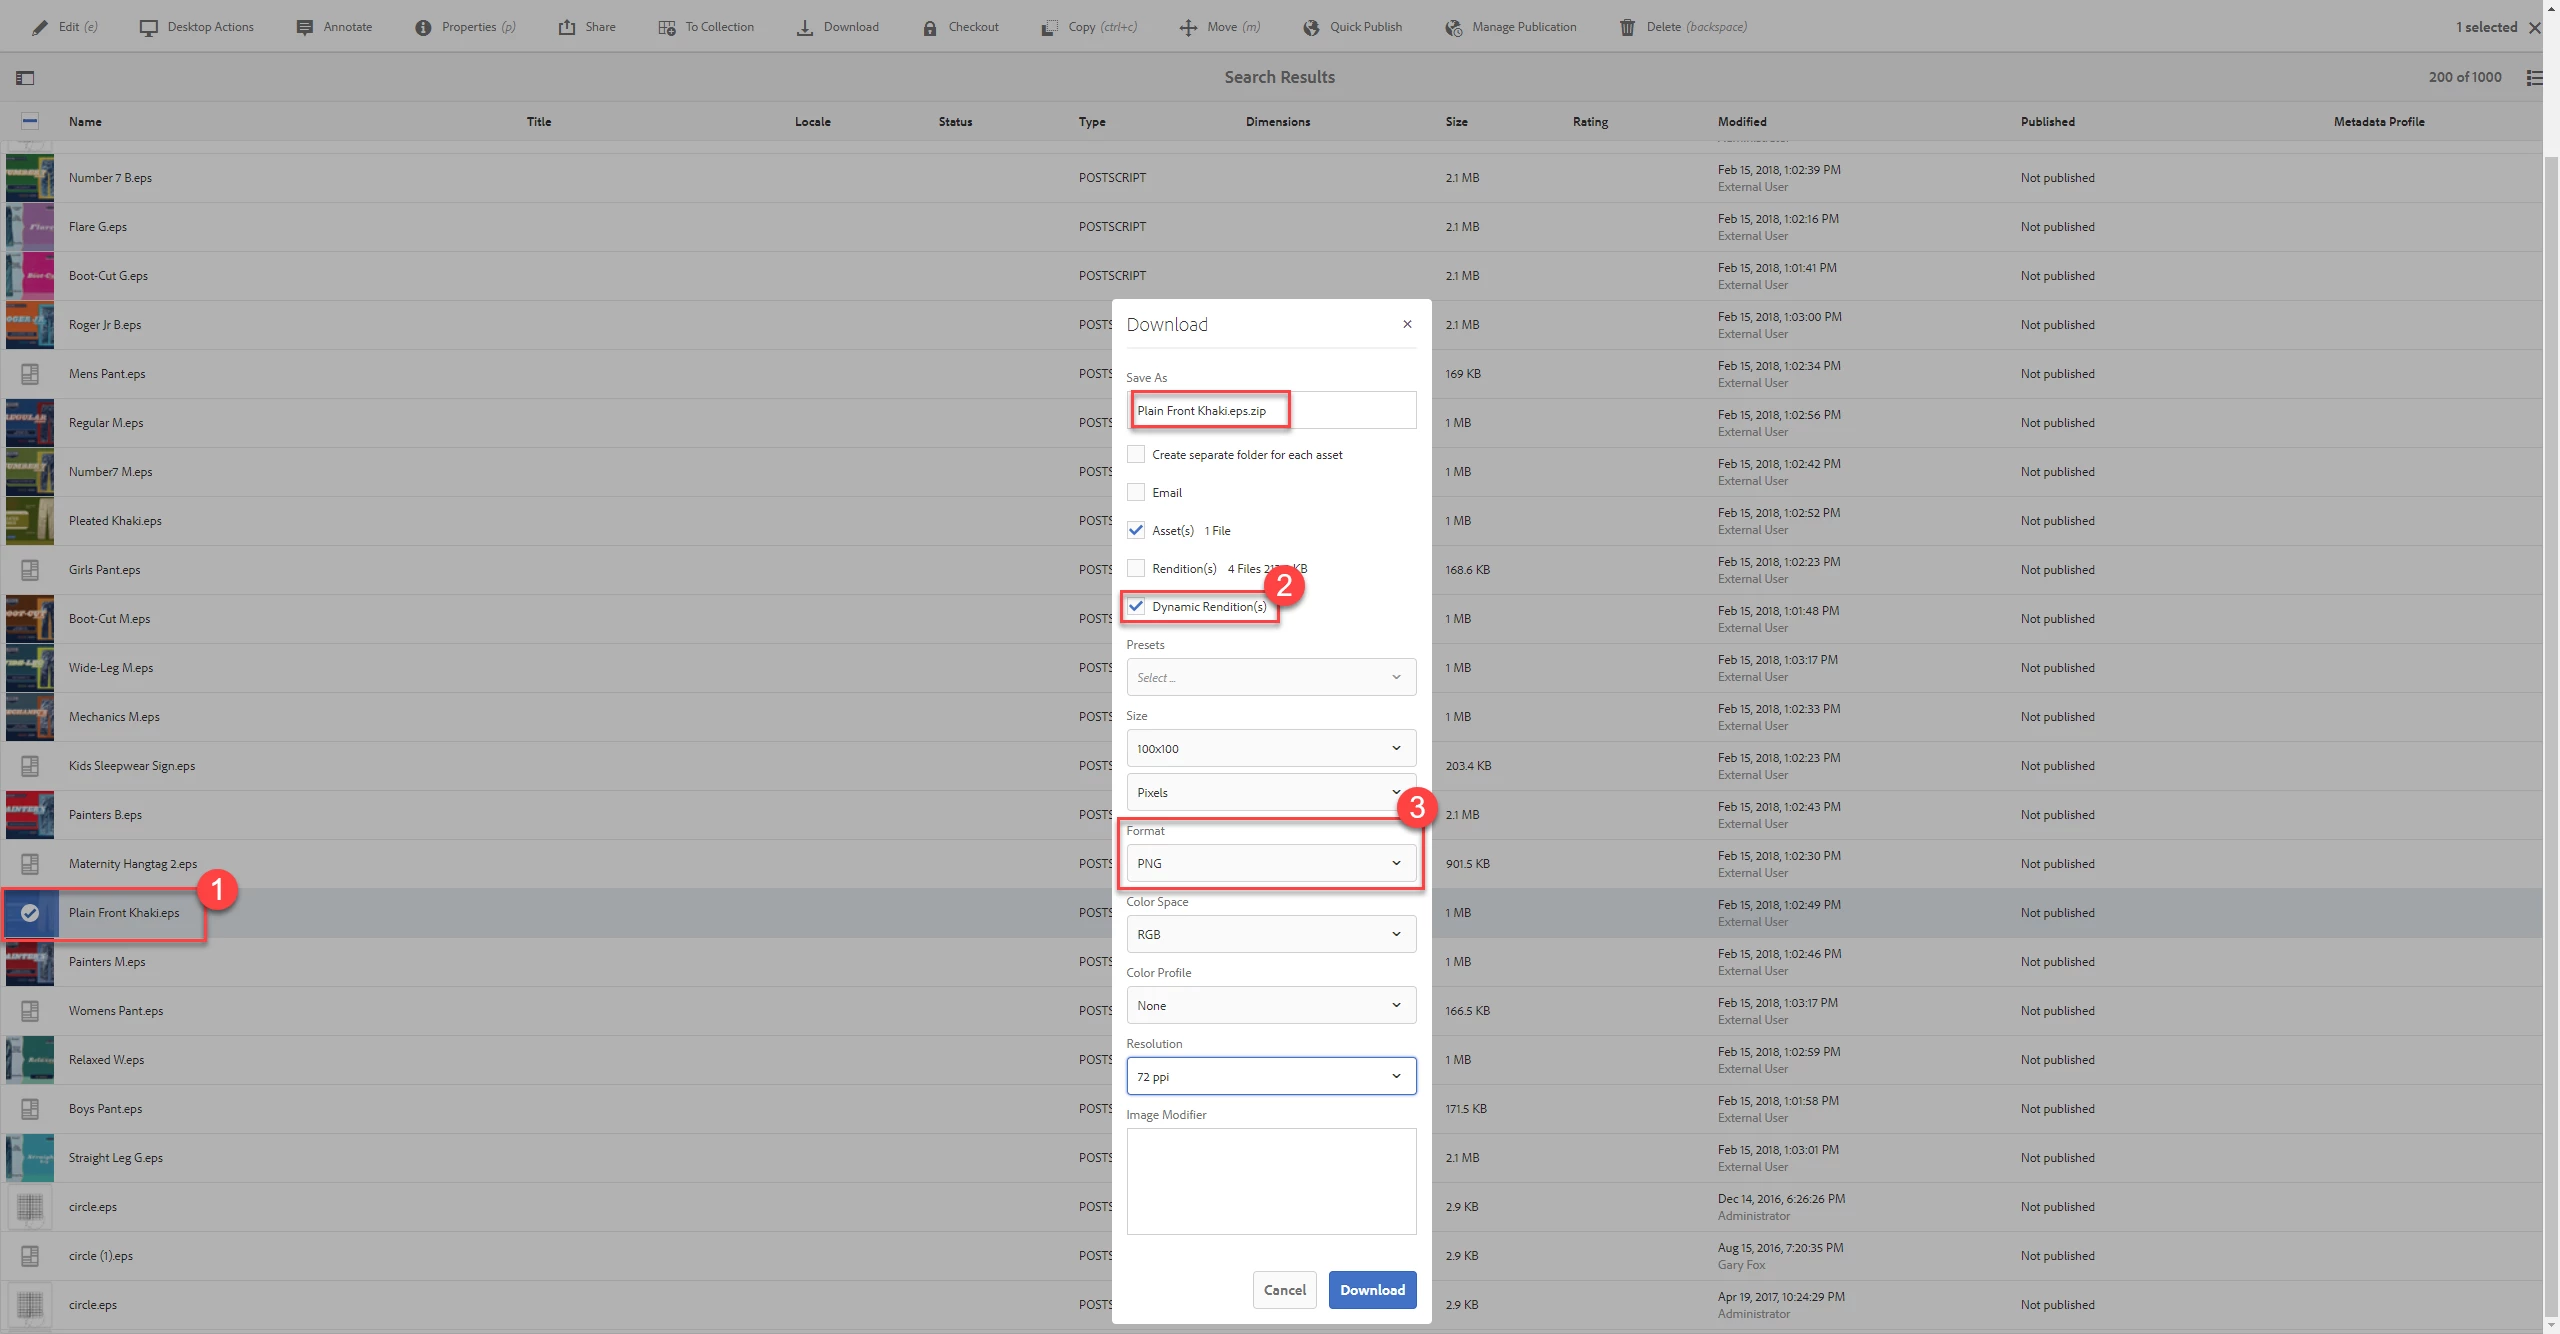Expand the Format PNG dropdown
The height and width of the screenshot is (1334, 2560).
tap(1270, 863)
